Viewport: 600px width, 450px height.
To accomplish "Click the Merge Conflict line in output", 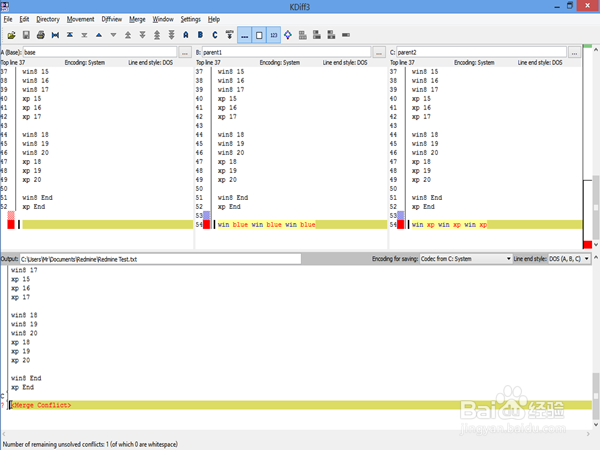I will 300,405.
